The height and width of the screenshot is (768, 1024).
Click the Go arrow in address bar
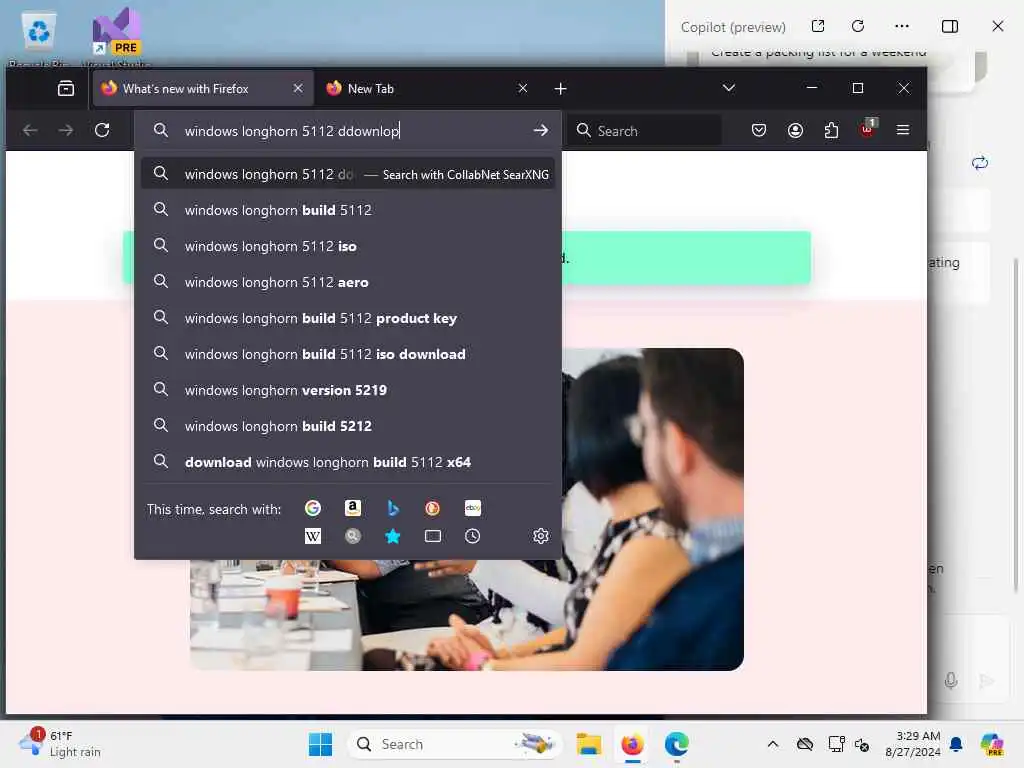[541, 131]
